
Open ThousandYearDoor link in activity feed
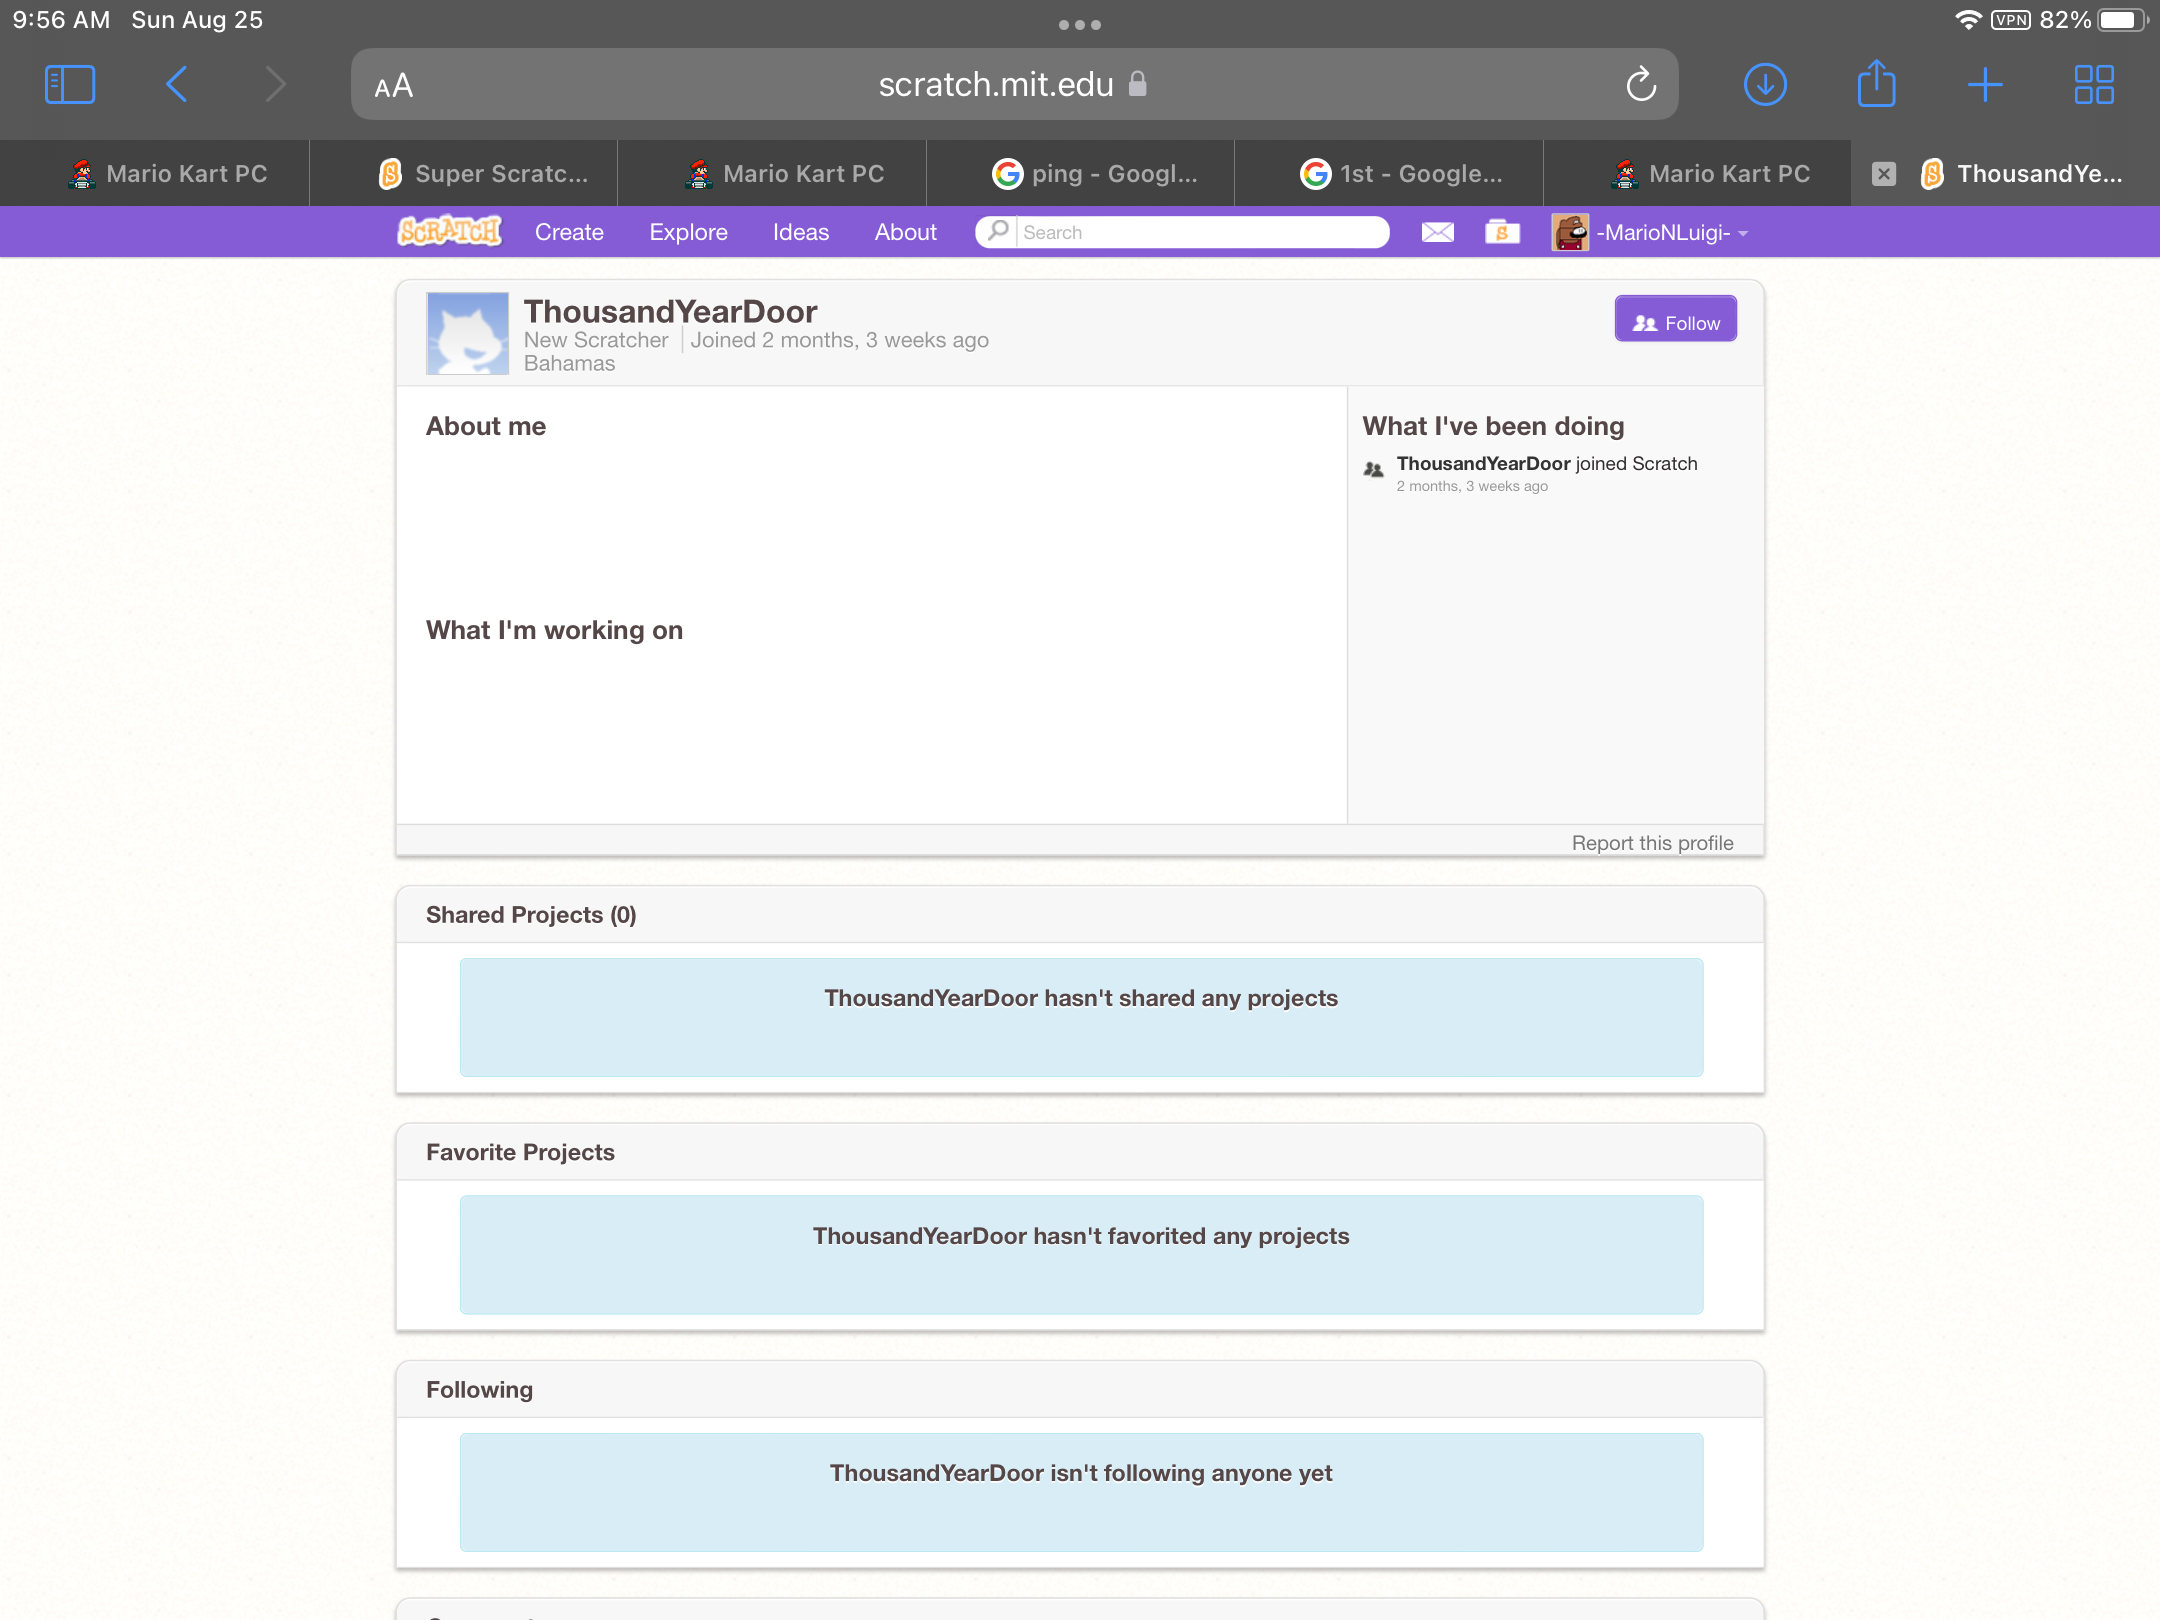pyautogui.click(x=1483, y=463)
